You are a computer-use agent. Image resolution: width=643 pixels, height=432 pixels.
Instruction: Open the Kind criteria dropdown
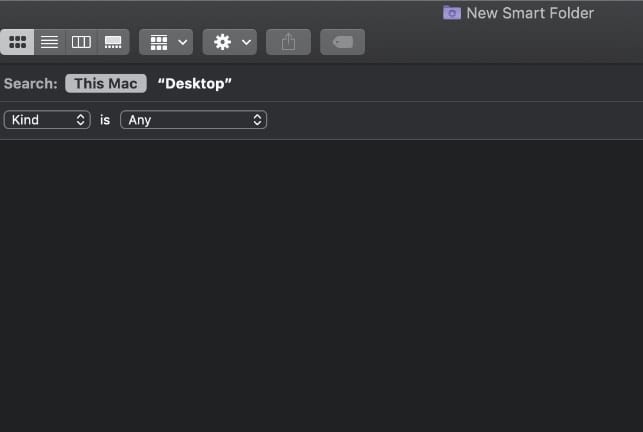[47, 120]
